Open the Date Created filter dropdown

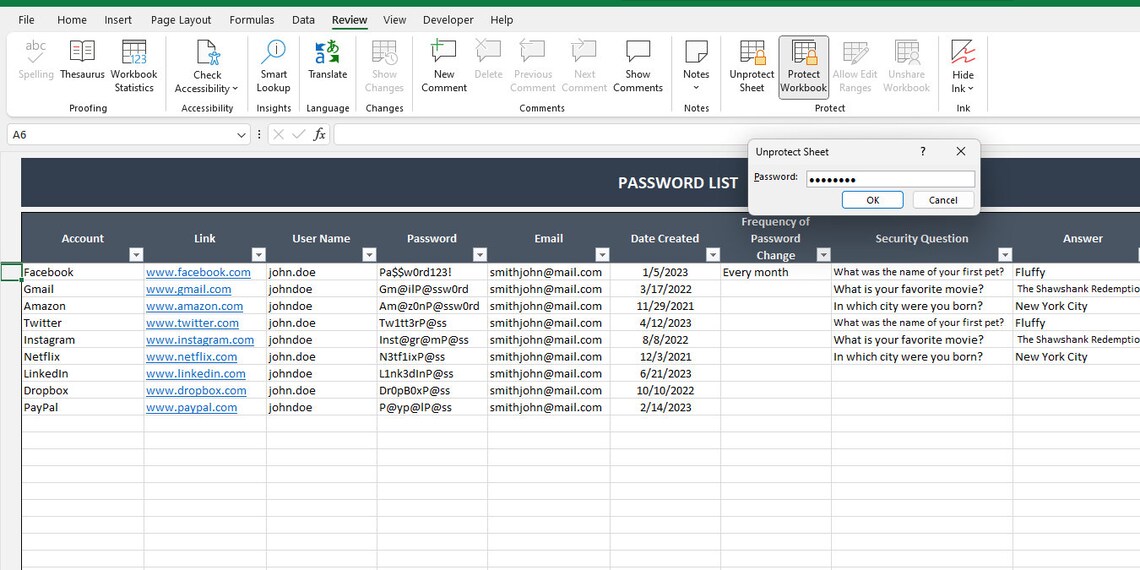[x=712, y=254]
